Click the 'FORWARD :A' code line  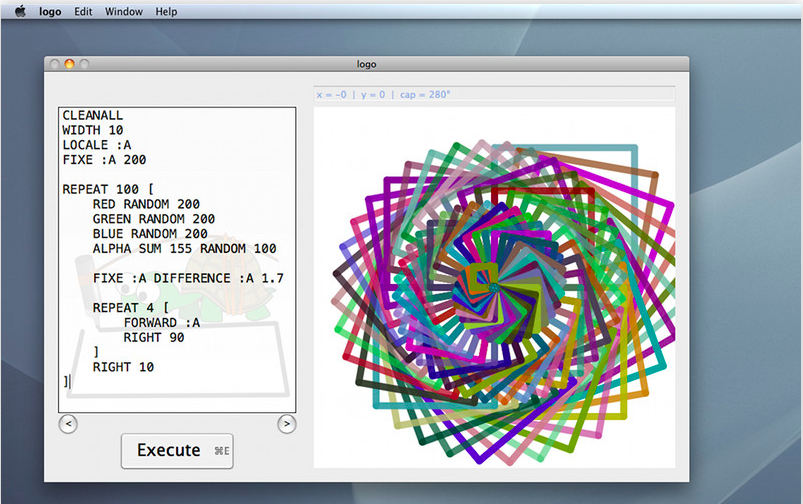162,323
